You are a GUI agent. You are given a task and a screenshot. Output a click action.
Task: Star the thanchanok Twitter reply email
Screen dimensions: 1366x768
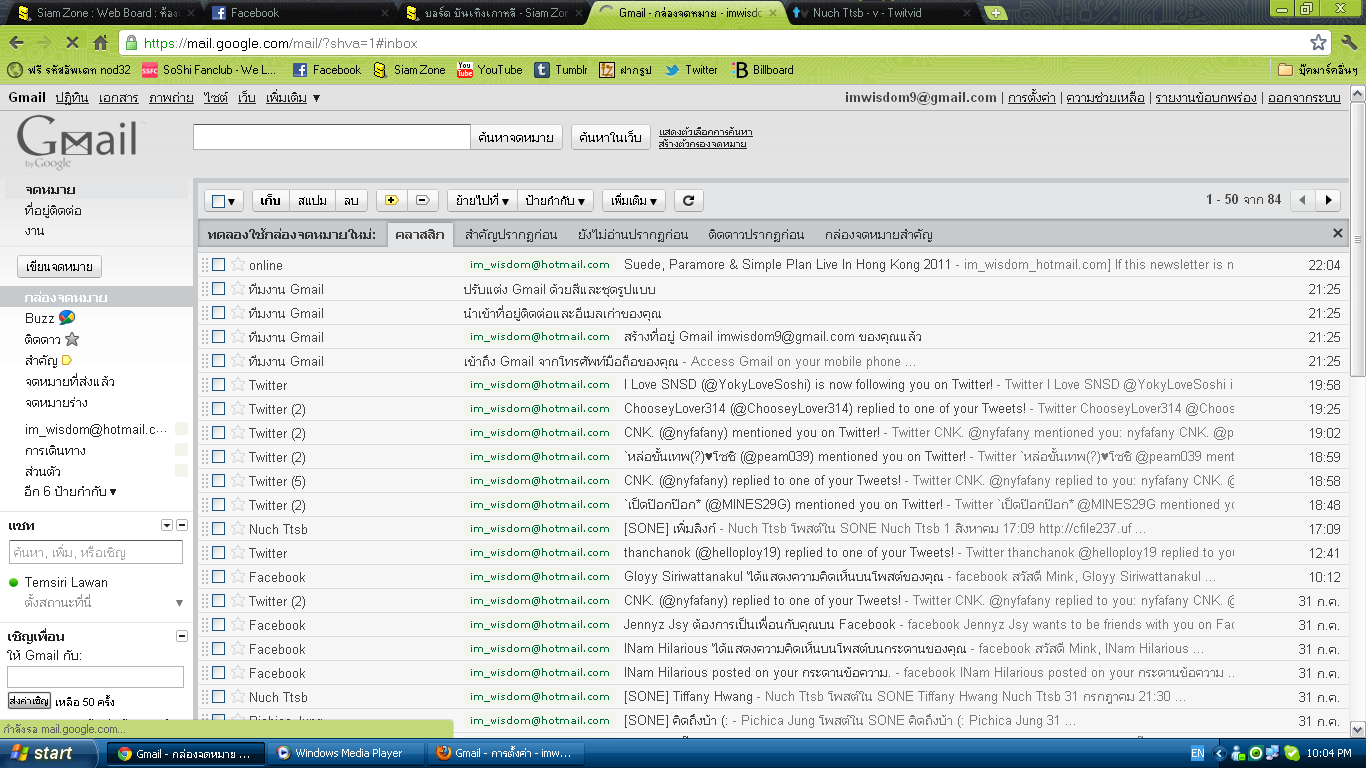238,553
